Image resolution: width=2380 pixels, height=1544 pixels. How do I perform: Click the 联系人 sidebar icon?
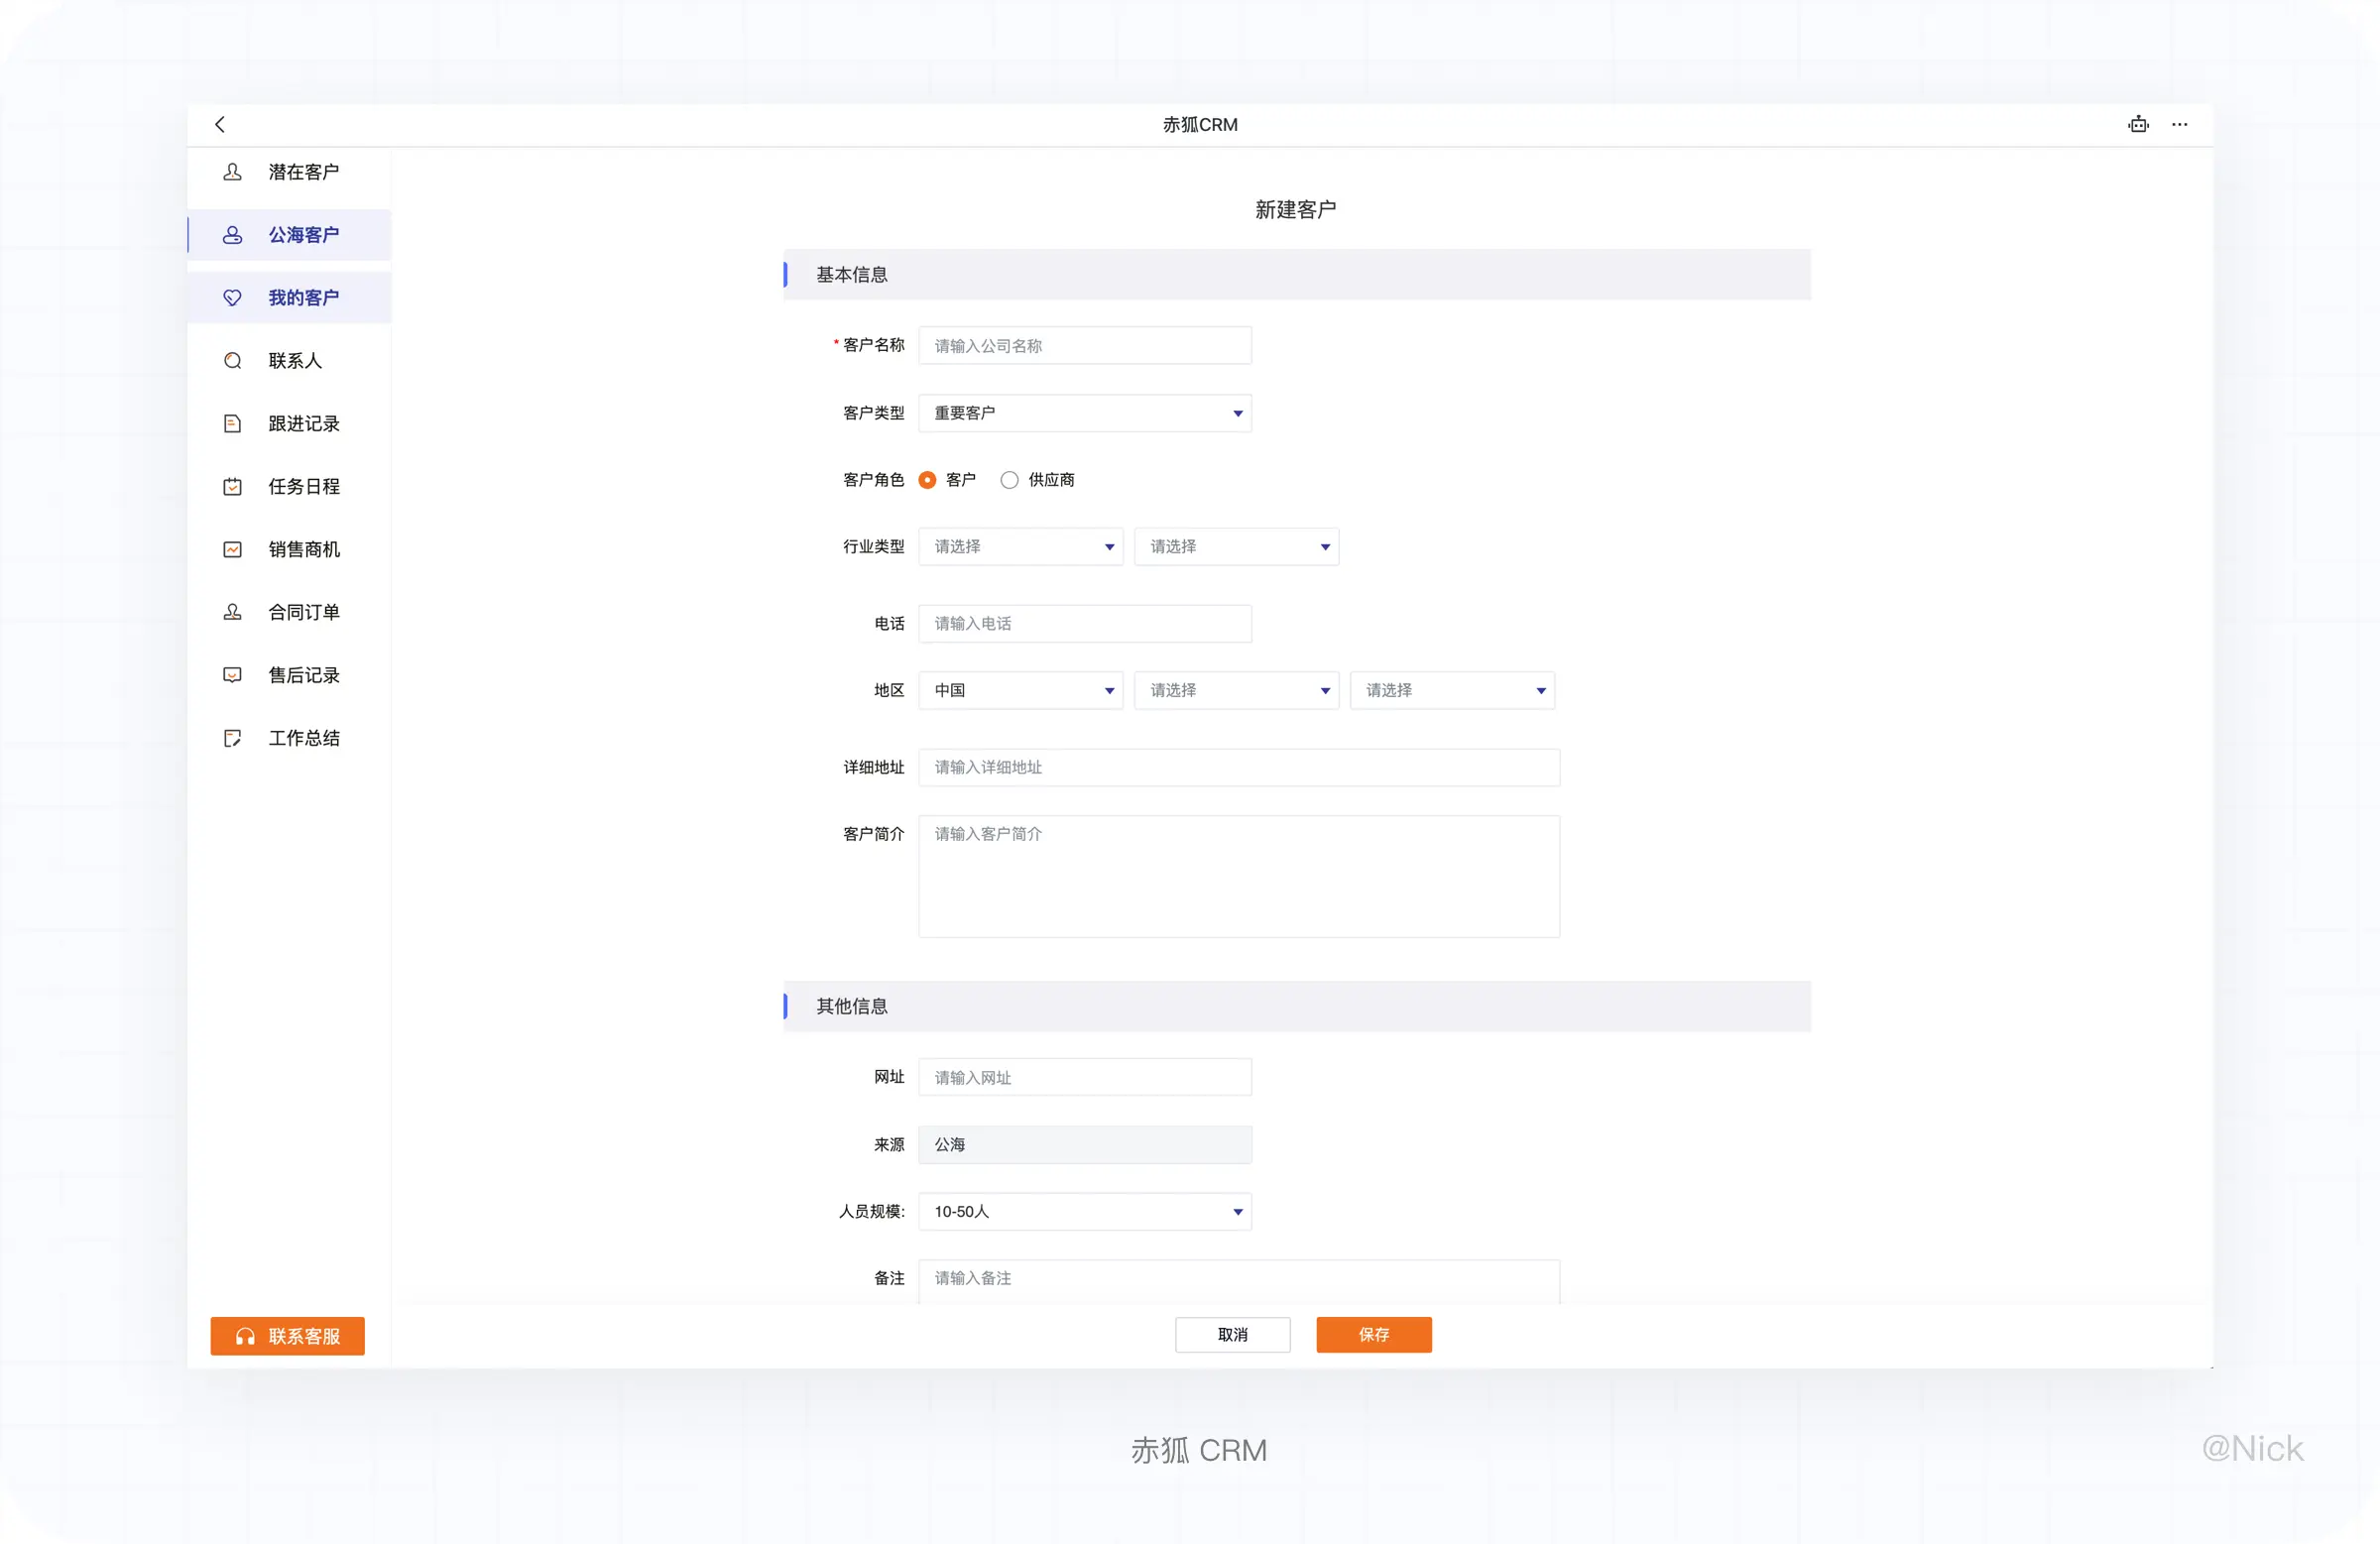pyautogui.click(x=232, y=361)
